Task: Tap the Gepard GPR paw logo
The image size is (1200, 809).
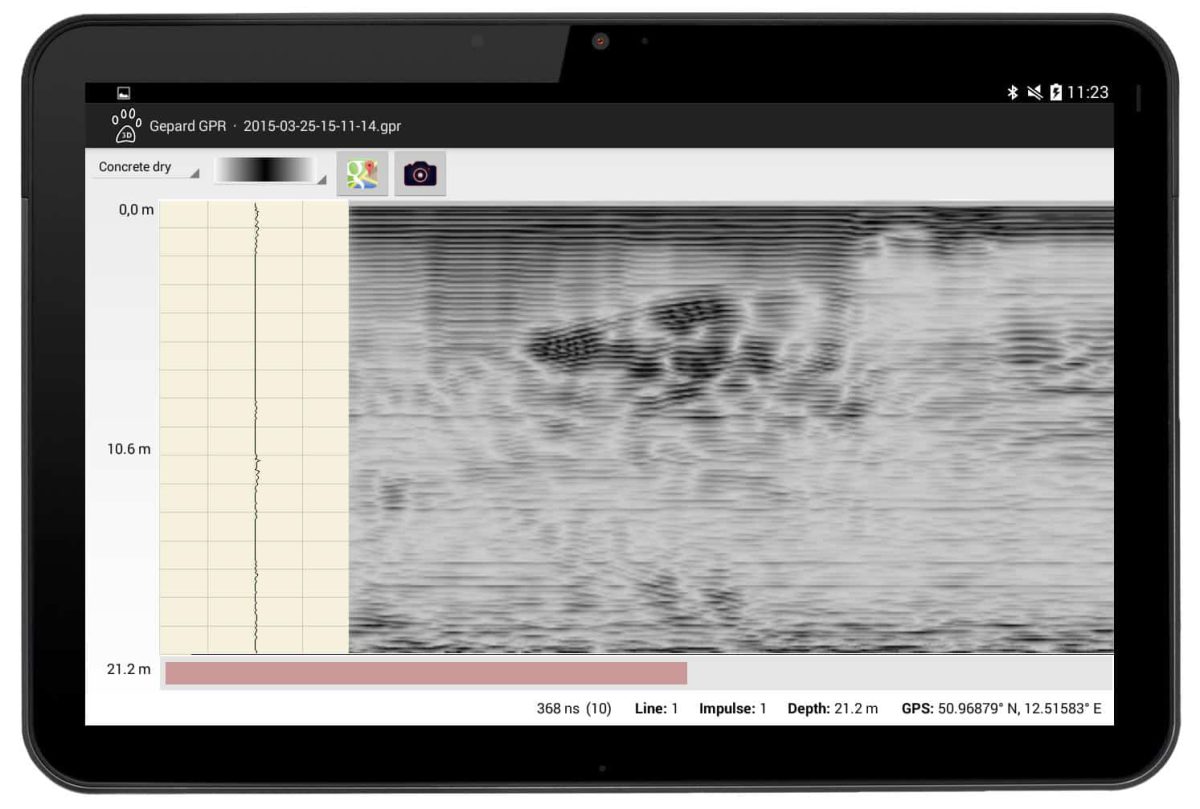Action: [x=126, y=126]
